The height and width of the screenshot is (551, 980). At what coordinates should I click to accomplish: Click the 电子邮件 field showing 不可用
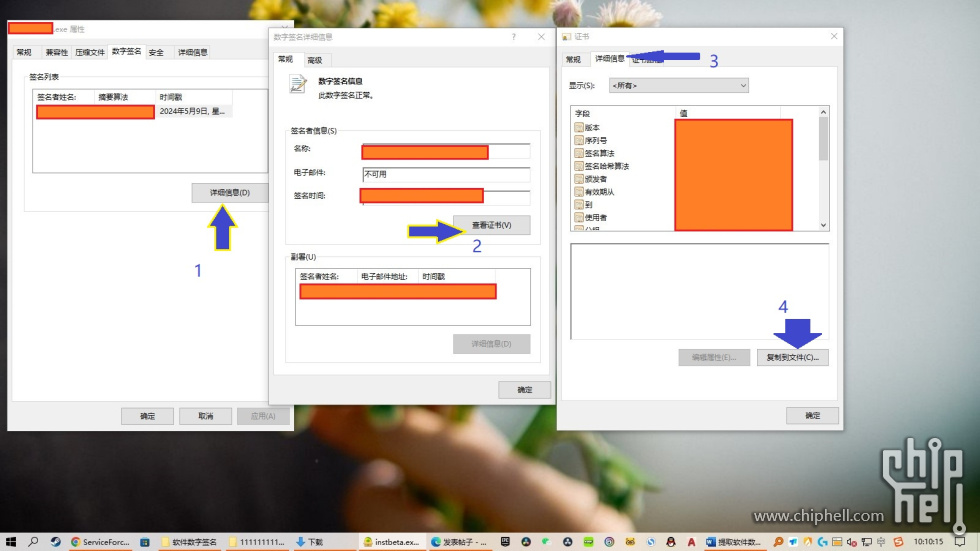point(446,174)
